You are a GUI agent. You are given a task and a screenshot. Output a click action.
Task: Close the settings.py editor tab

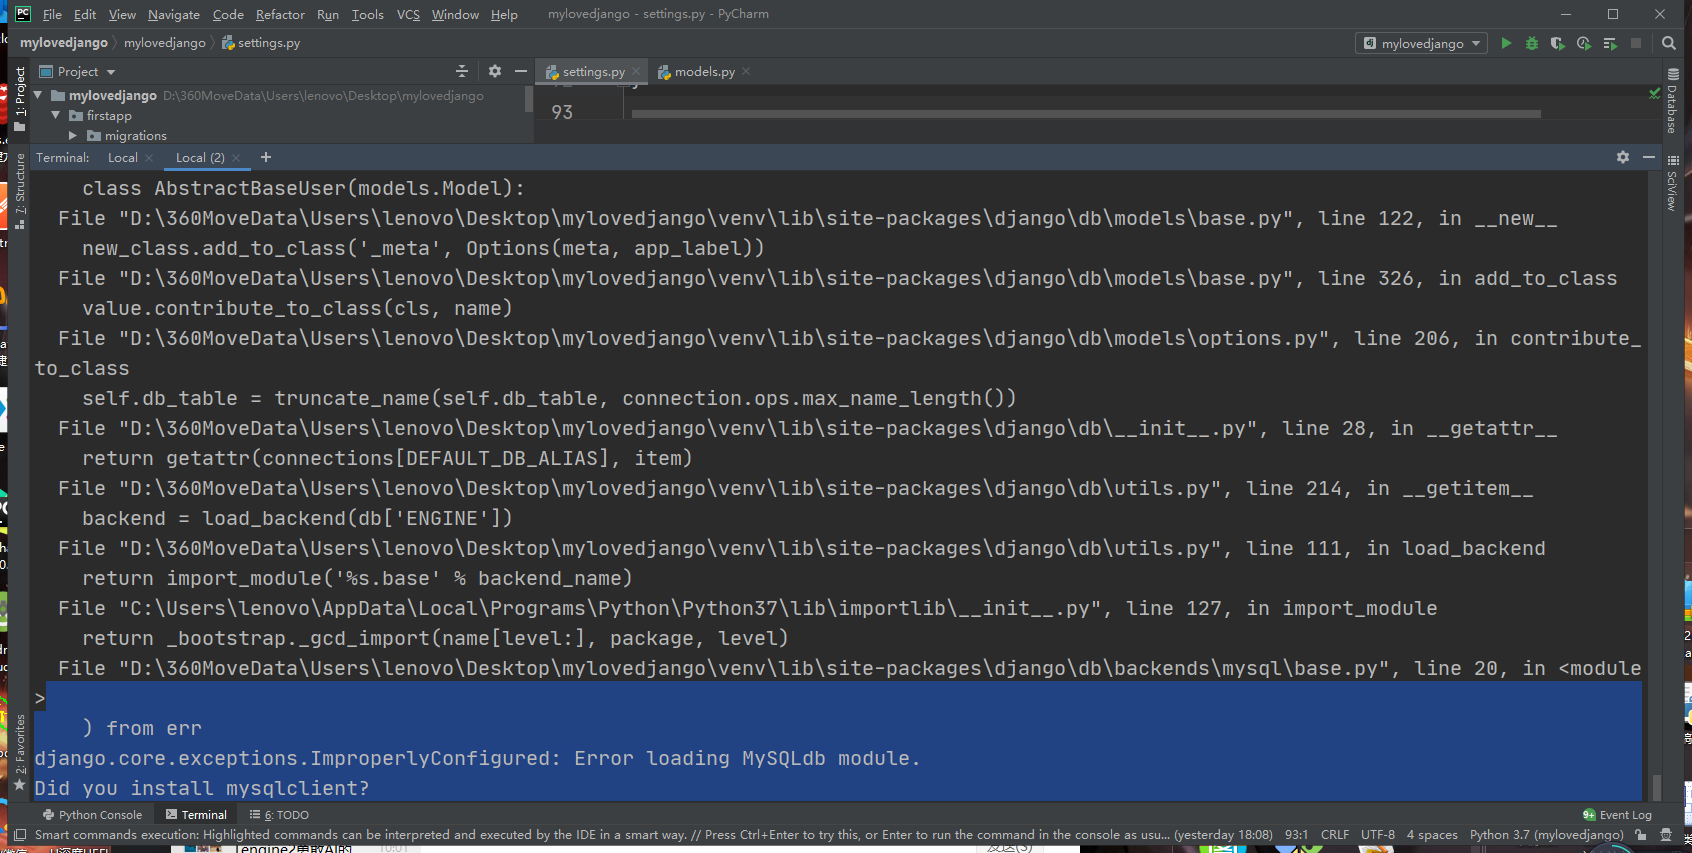pos(636,71)
